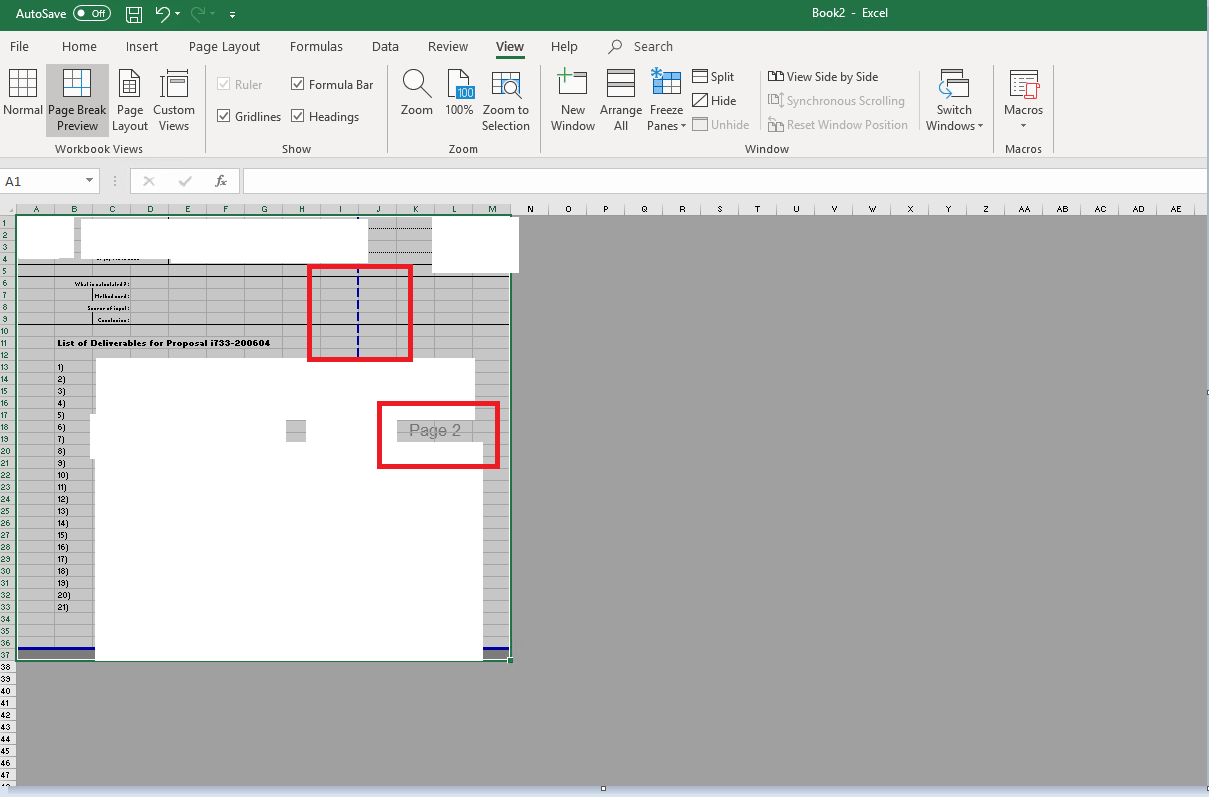Uncheck the Formula Bar checkbox
The height and width of the screenshot is (797, 1209).
coord(298,85)
